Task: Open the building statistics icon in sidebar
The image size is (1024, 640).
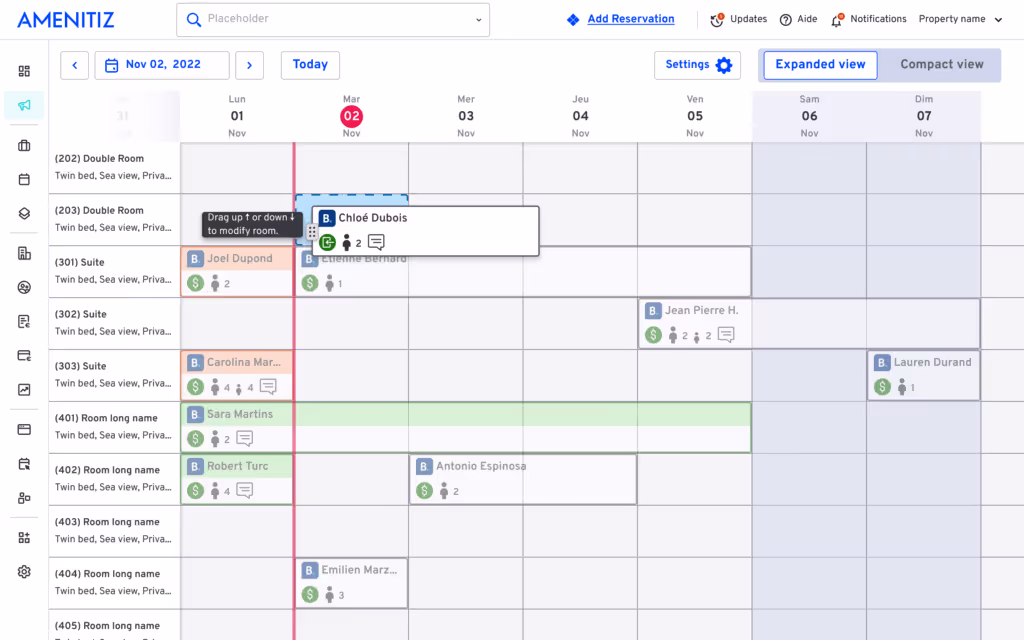Action: tap(22, 253)
